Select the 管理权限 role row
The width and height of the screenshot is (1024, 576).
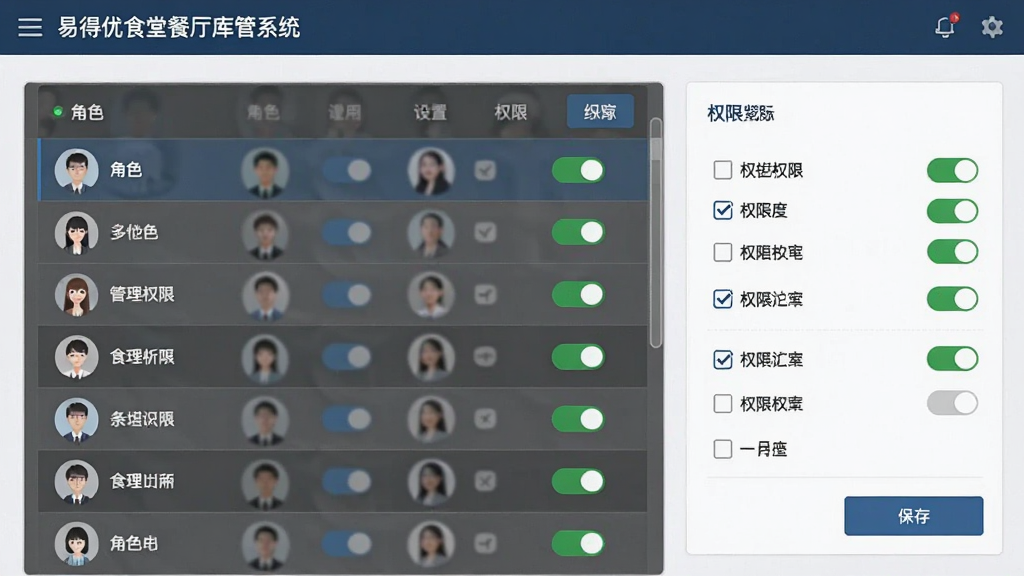[x=342, y=295]
